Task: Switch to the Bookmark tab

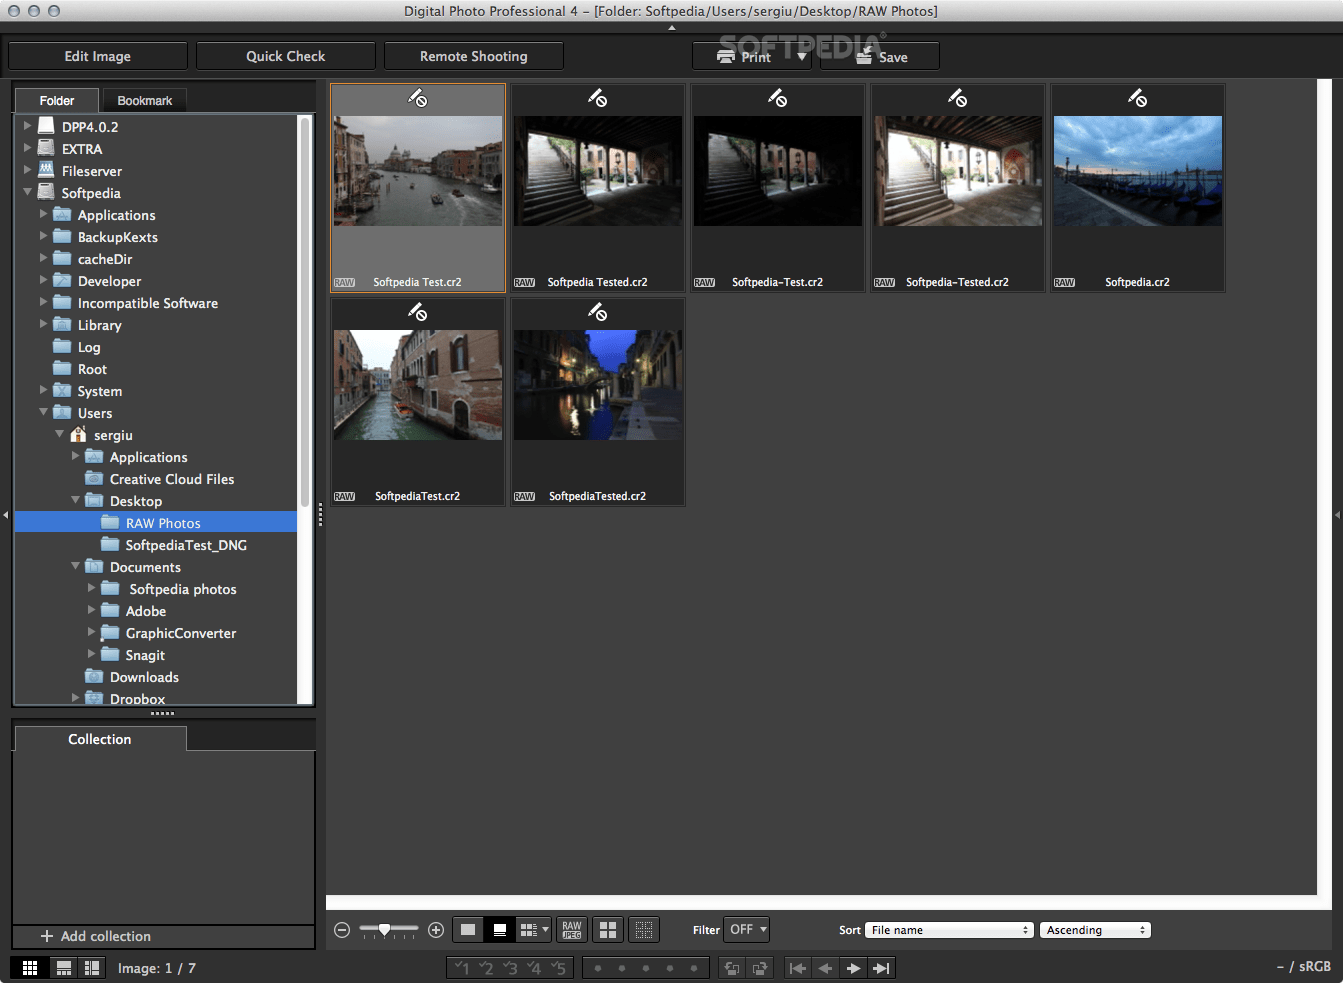Action: 144,101
